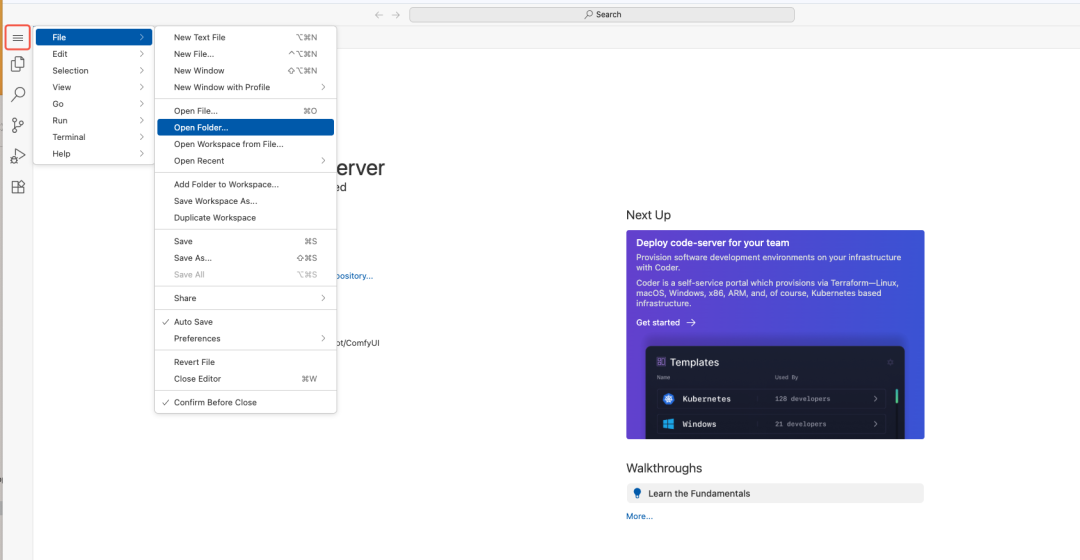Choose New Text File
Screen dimensions: 1080x560
[245, 37]
